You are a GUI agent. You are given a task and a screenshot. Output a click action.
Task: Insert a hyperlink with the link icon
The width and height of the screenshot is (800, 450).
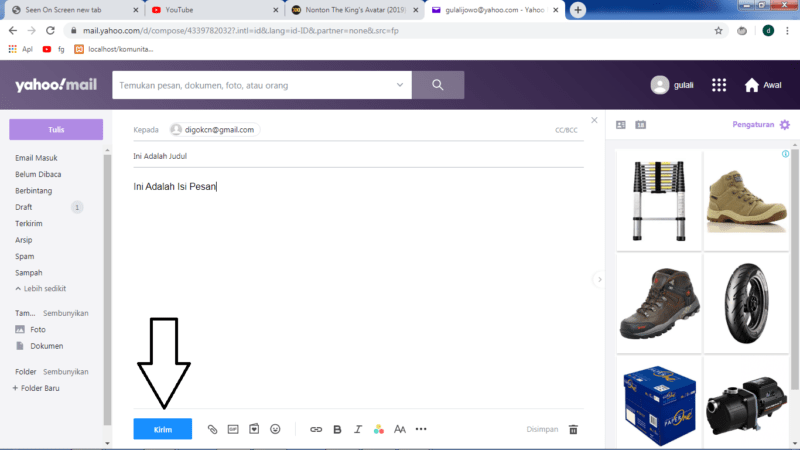point(316,430)
